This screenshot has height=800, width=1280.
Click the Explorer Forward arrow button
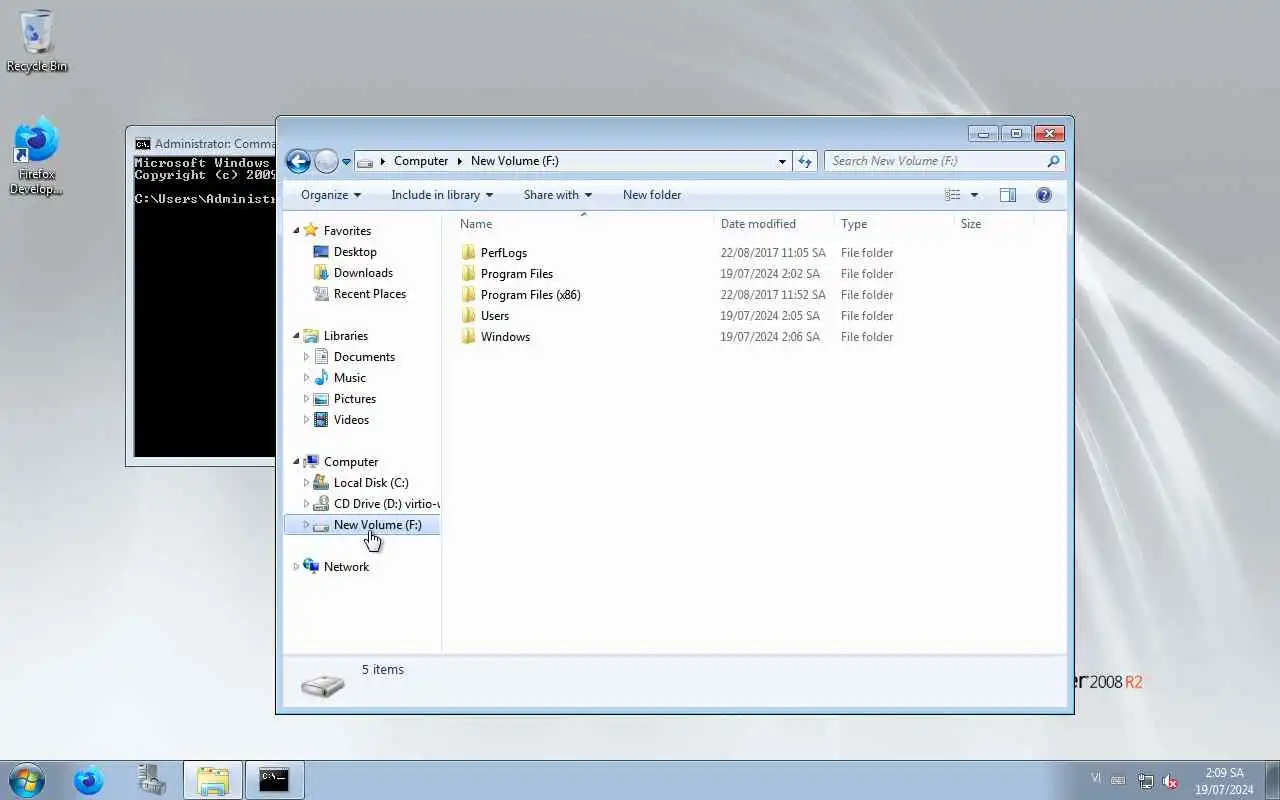(x=326, y=161)
